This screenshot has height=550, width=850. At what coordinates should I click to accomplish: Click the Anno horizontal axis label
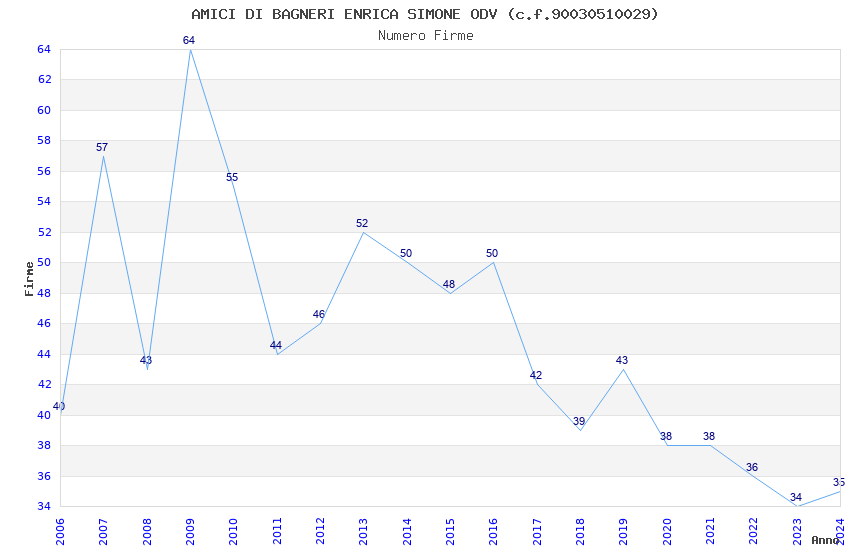825,540
